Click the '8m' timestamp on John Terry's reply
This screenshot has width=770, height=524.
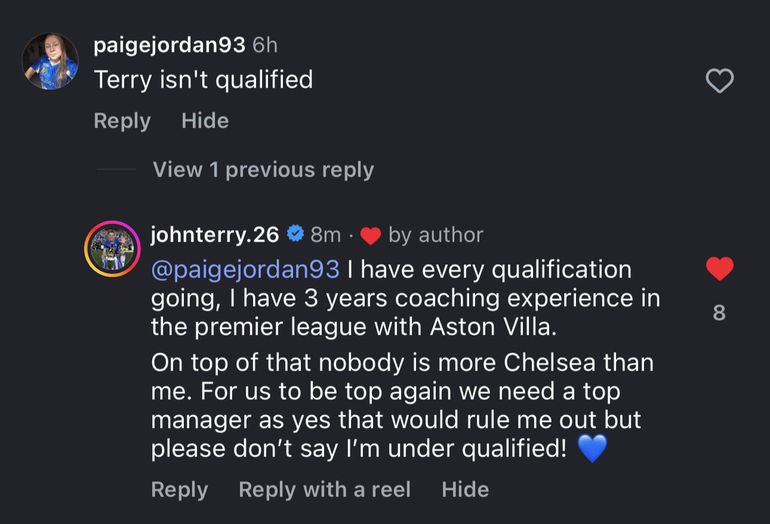[x=326, y=235]
